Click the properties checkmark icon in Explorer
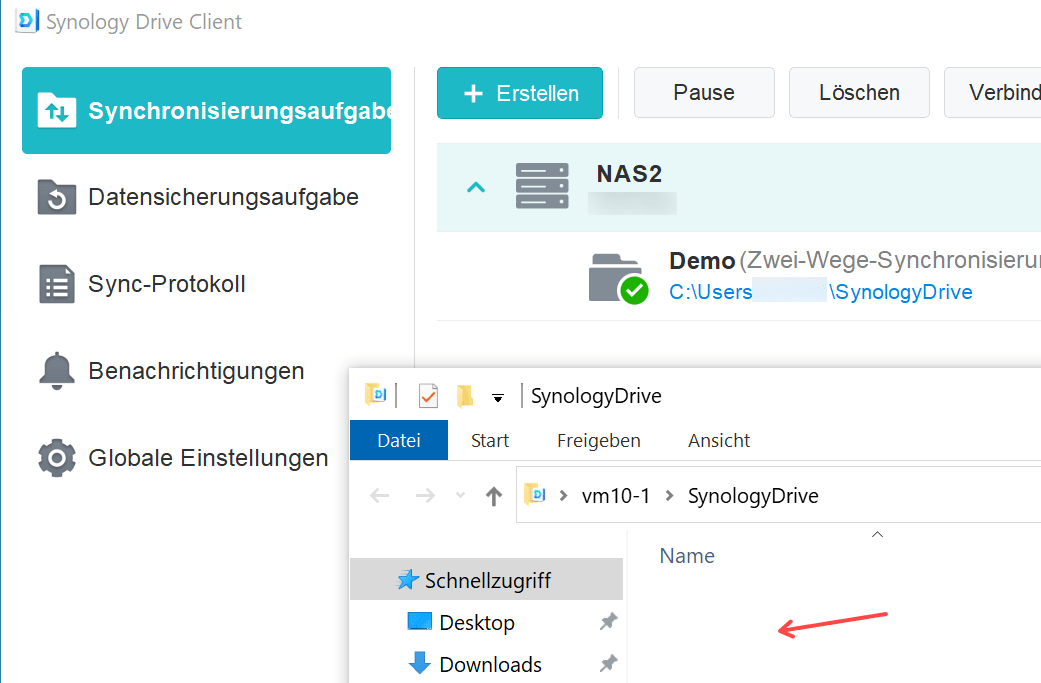Viewport: 1041px width, 683px height. point(428,396)
